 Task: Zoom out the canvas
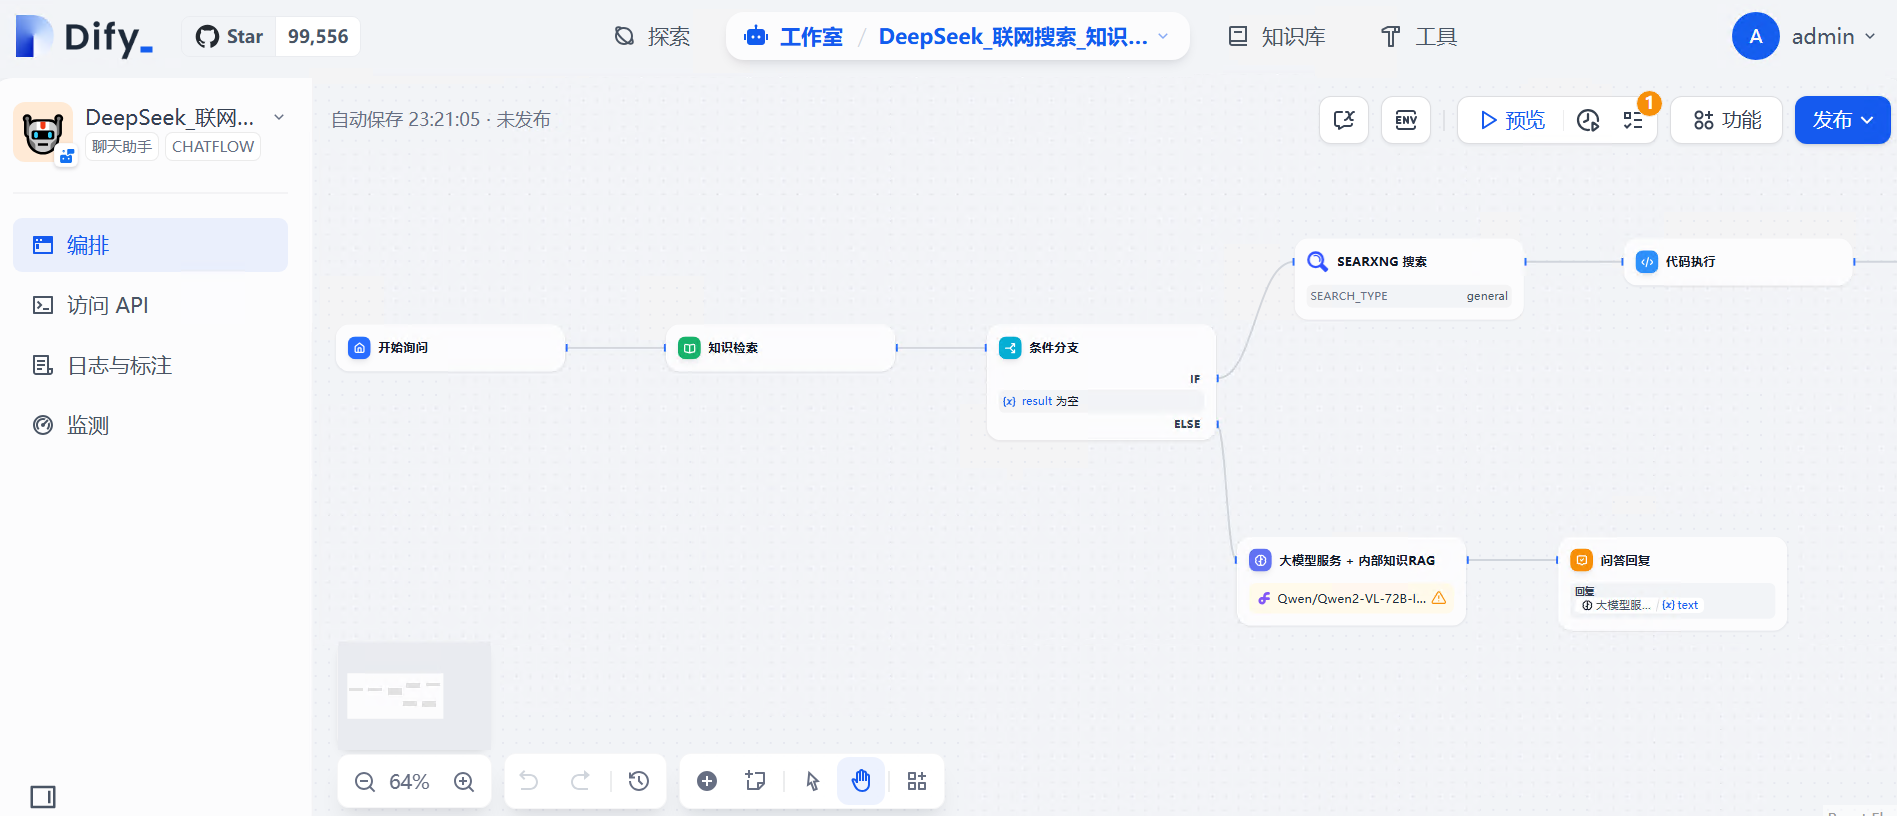coord(365,782)
